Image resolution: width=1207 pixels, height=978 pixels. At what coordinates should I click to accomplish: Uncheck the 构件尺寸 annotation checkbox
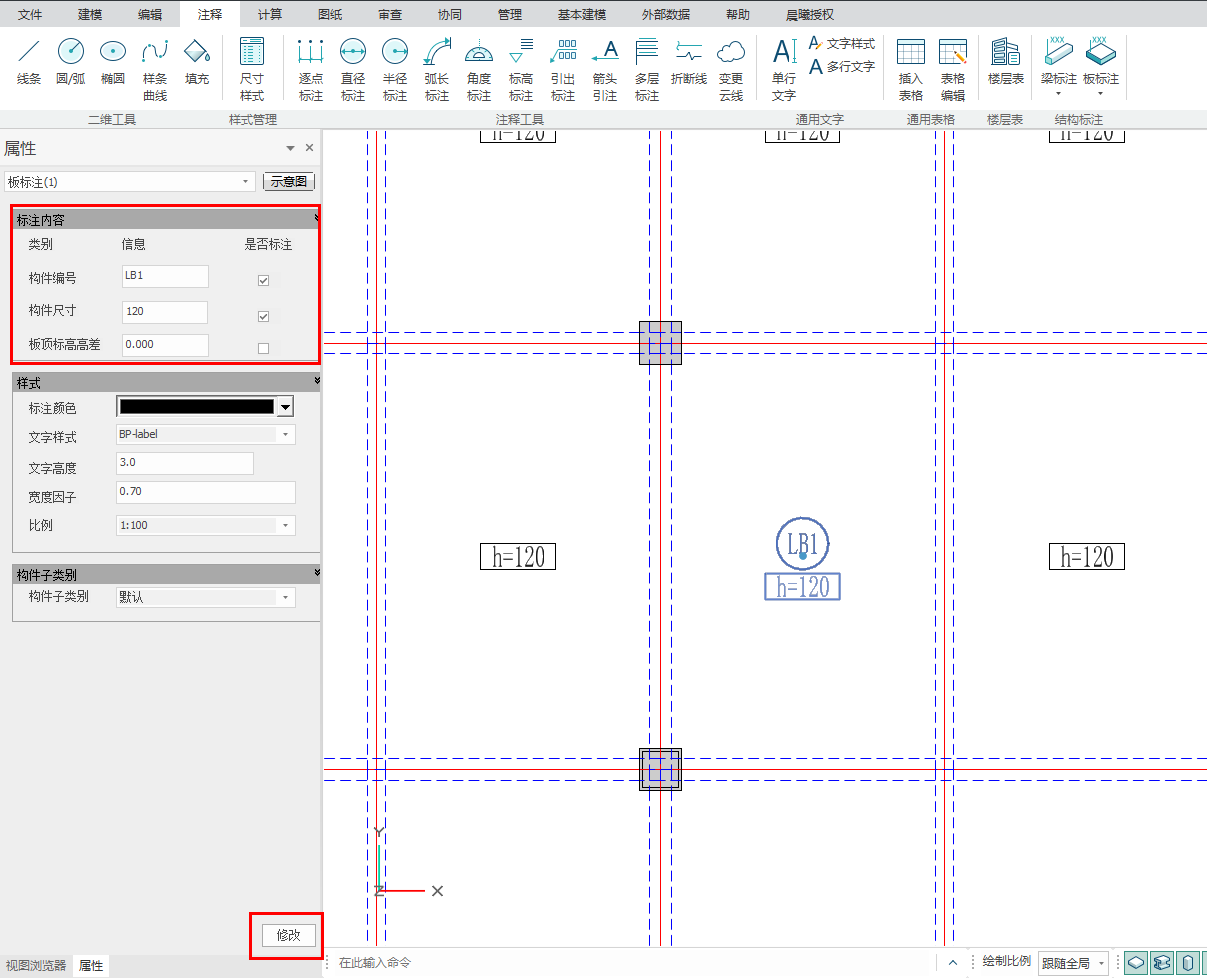tap(264, 317)
